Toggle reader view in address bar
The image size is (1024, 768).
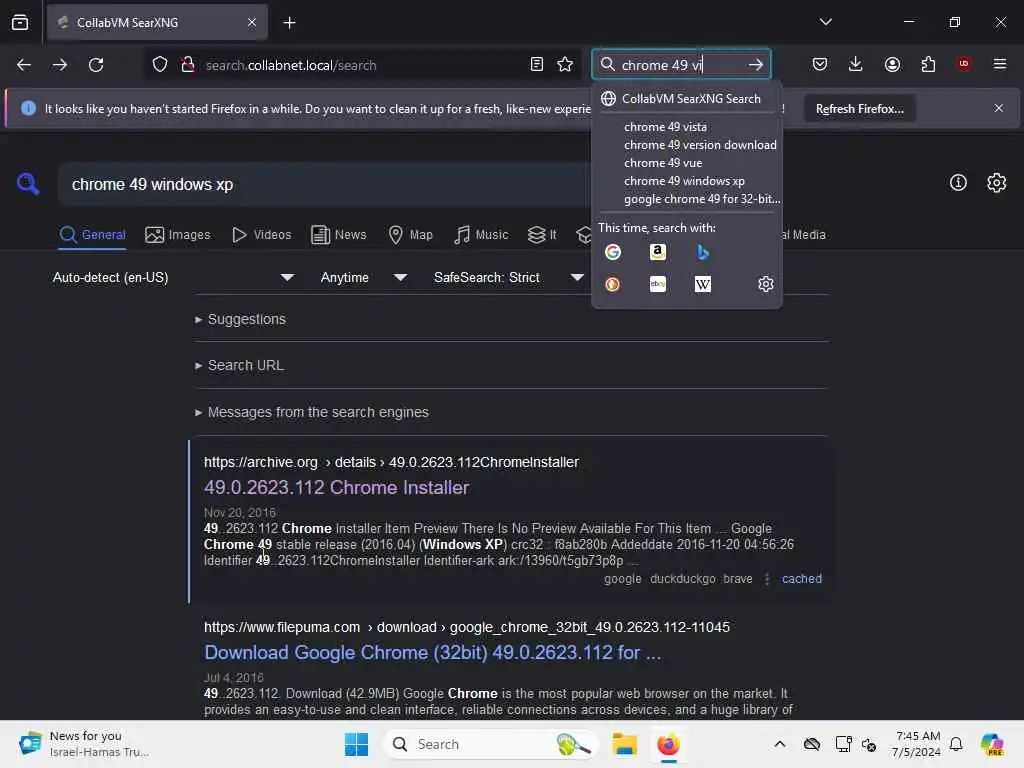537,65
